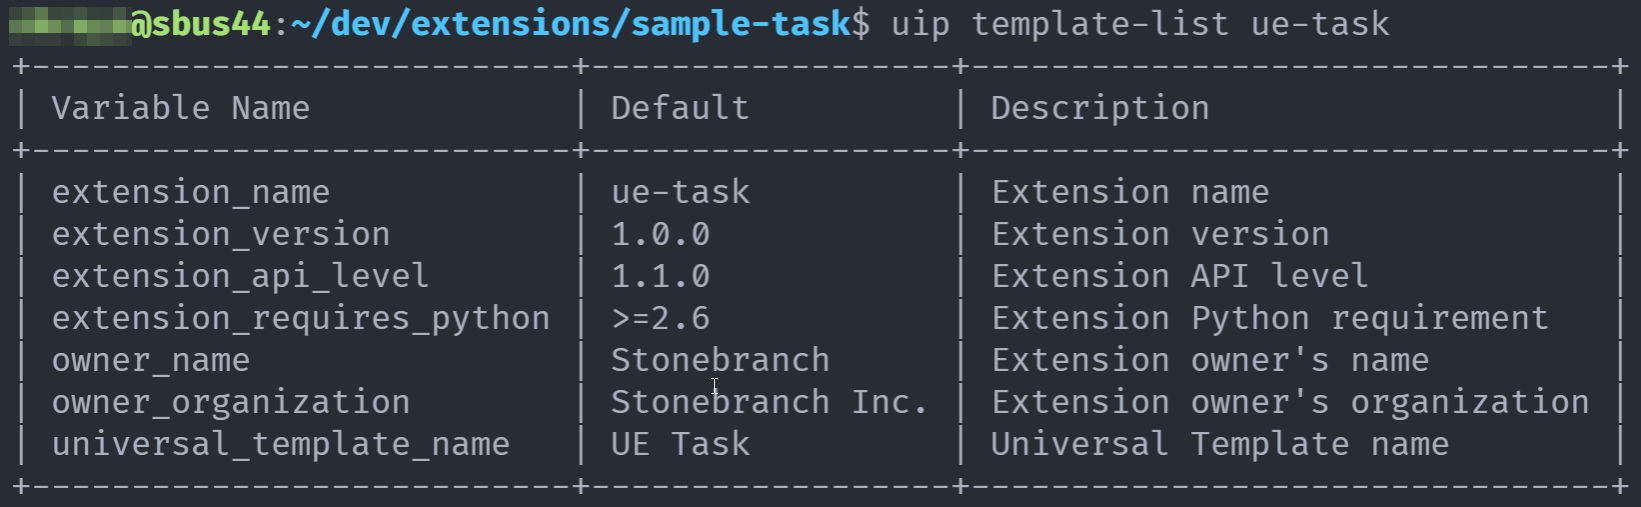The height and width of the screenshot is (507, 1641).
Task: Click the default value 1.0.0
Action: 660,234
